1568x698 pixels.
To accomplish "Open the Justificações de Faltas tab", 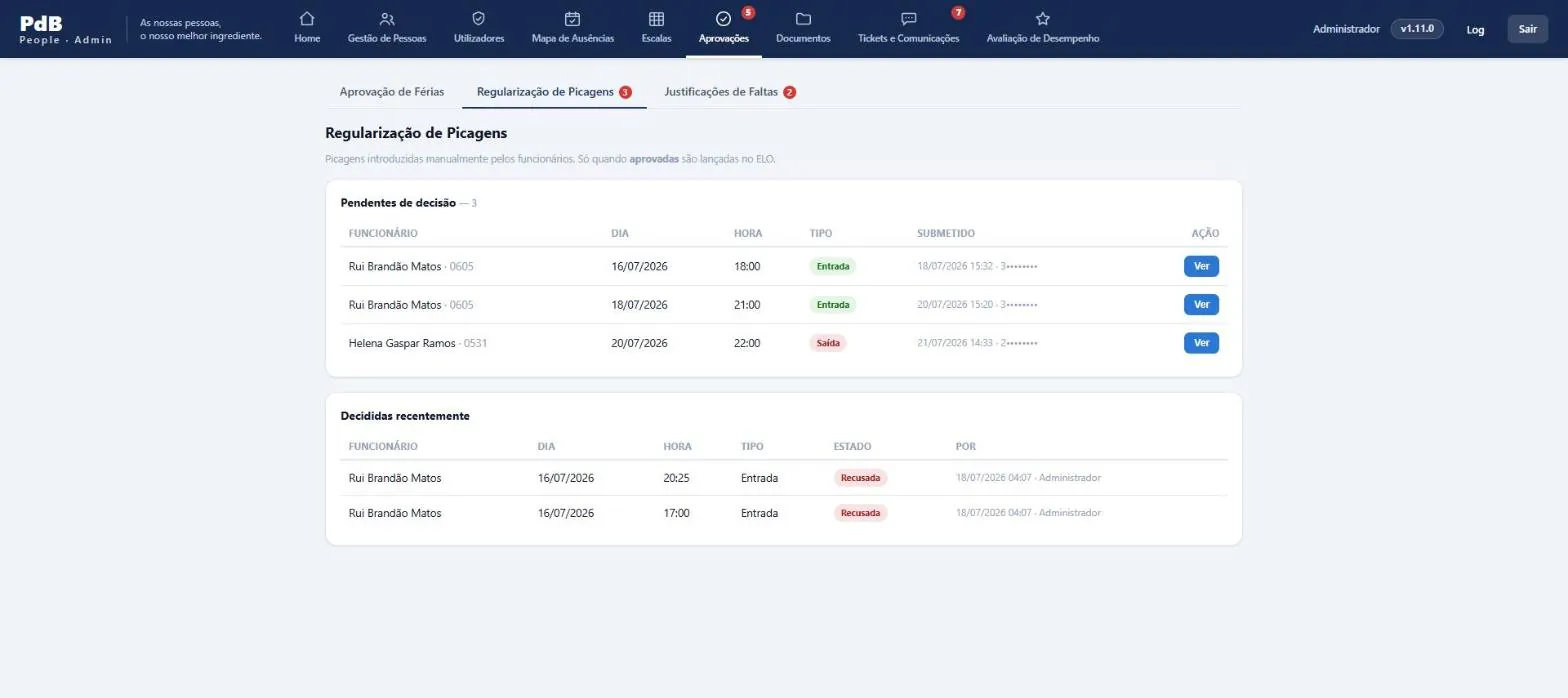I will pos(730,92).
